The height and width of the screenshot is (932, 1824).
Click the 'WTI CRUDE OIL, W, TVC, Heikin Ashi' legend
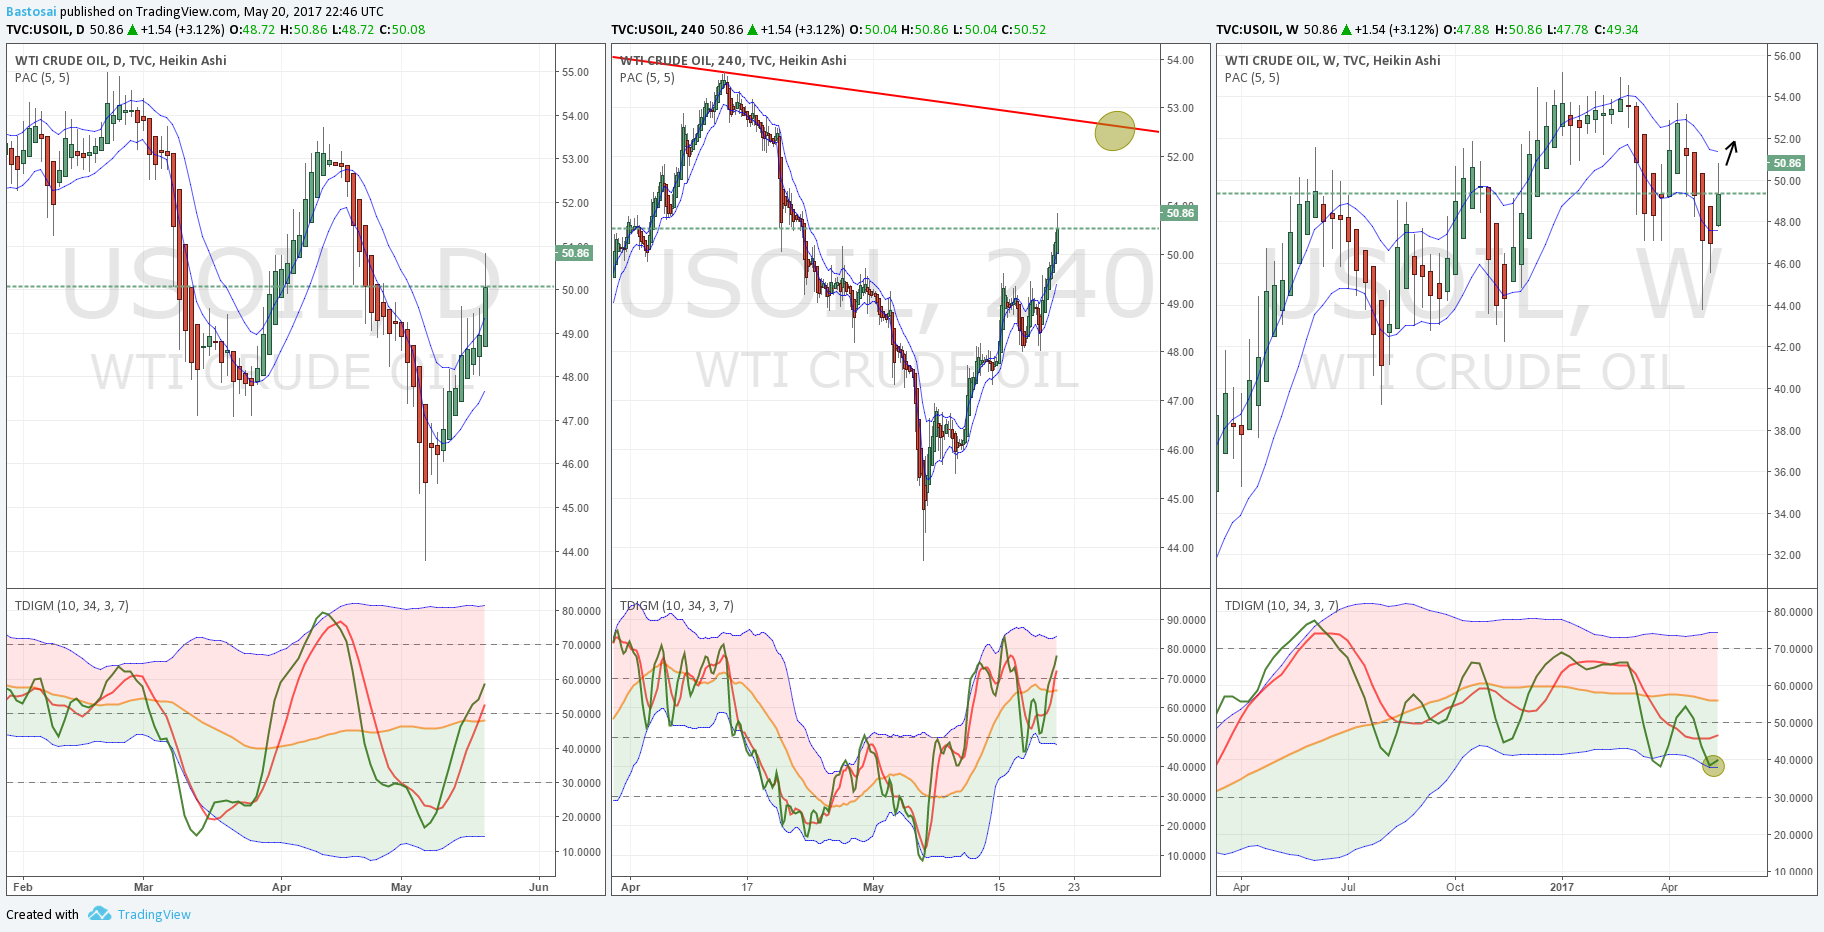pos(1333,60)
